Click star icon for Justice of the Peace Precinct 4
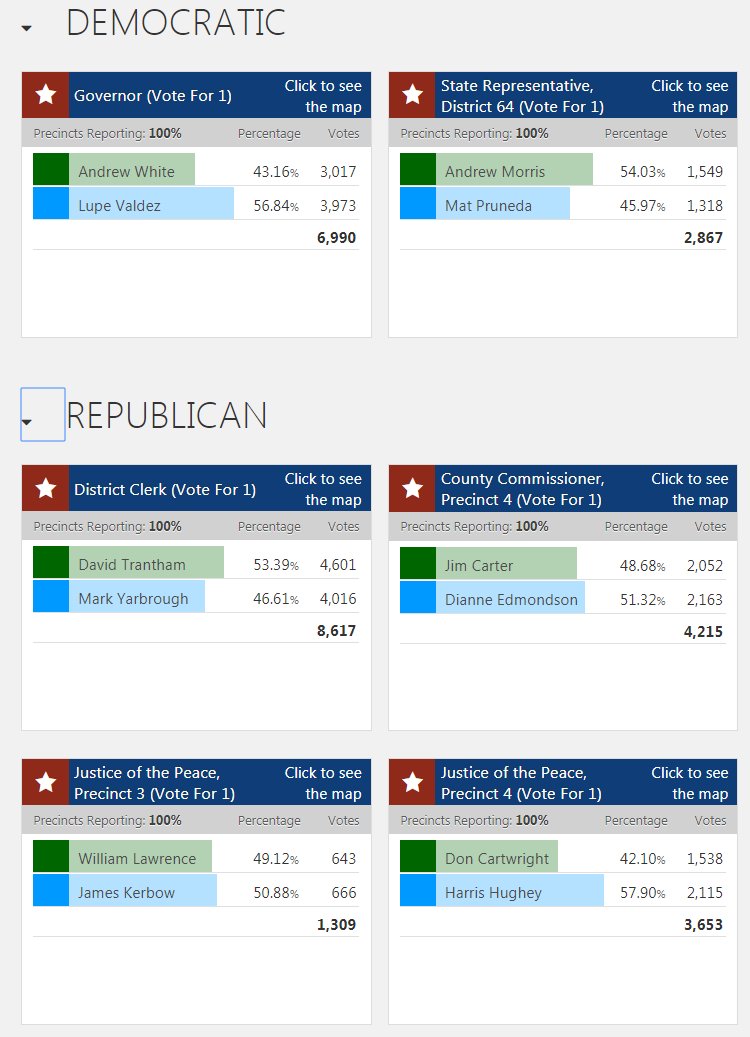Viewport: 750px width, 1037px height. pos(412,782)
